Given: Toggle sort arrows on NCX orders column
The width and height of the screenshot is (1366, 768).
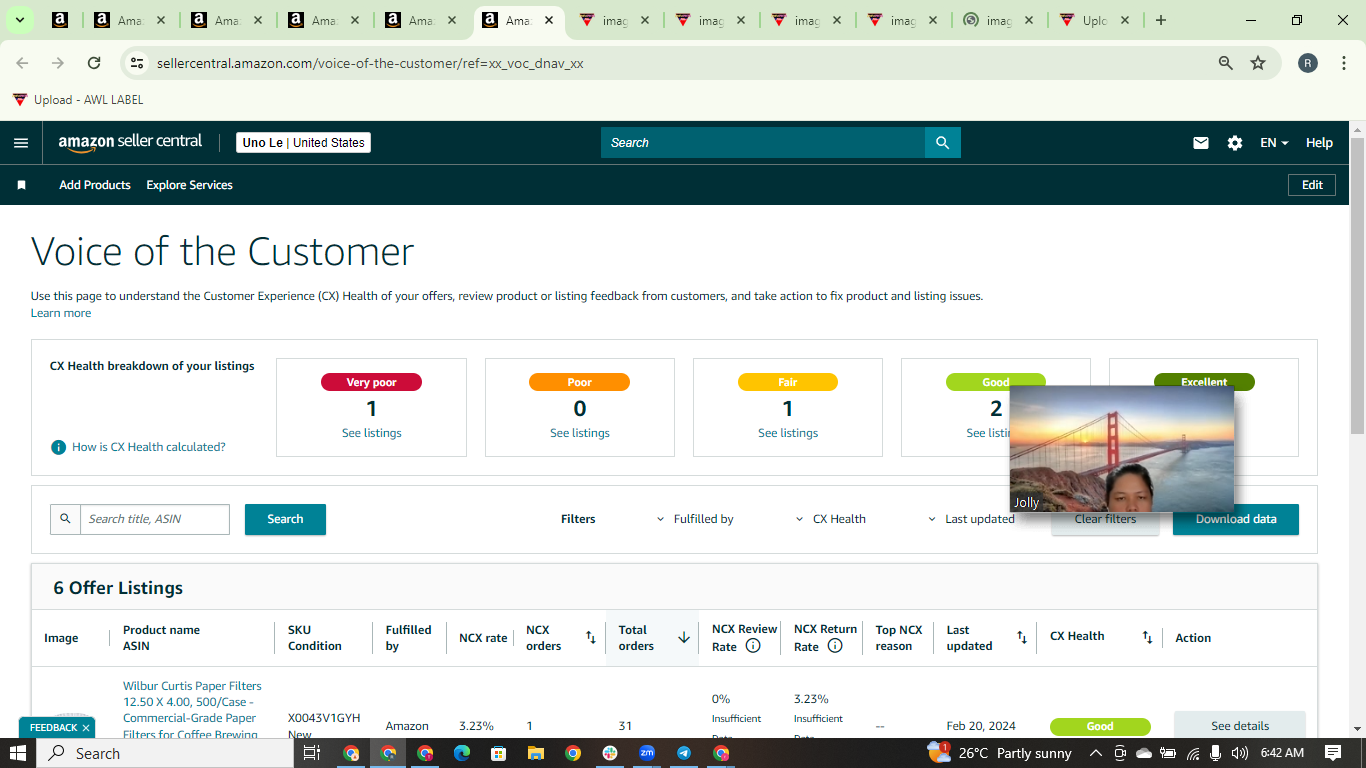Looking at the screenshot, I should [x=590, y=637].
